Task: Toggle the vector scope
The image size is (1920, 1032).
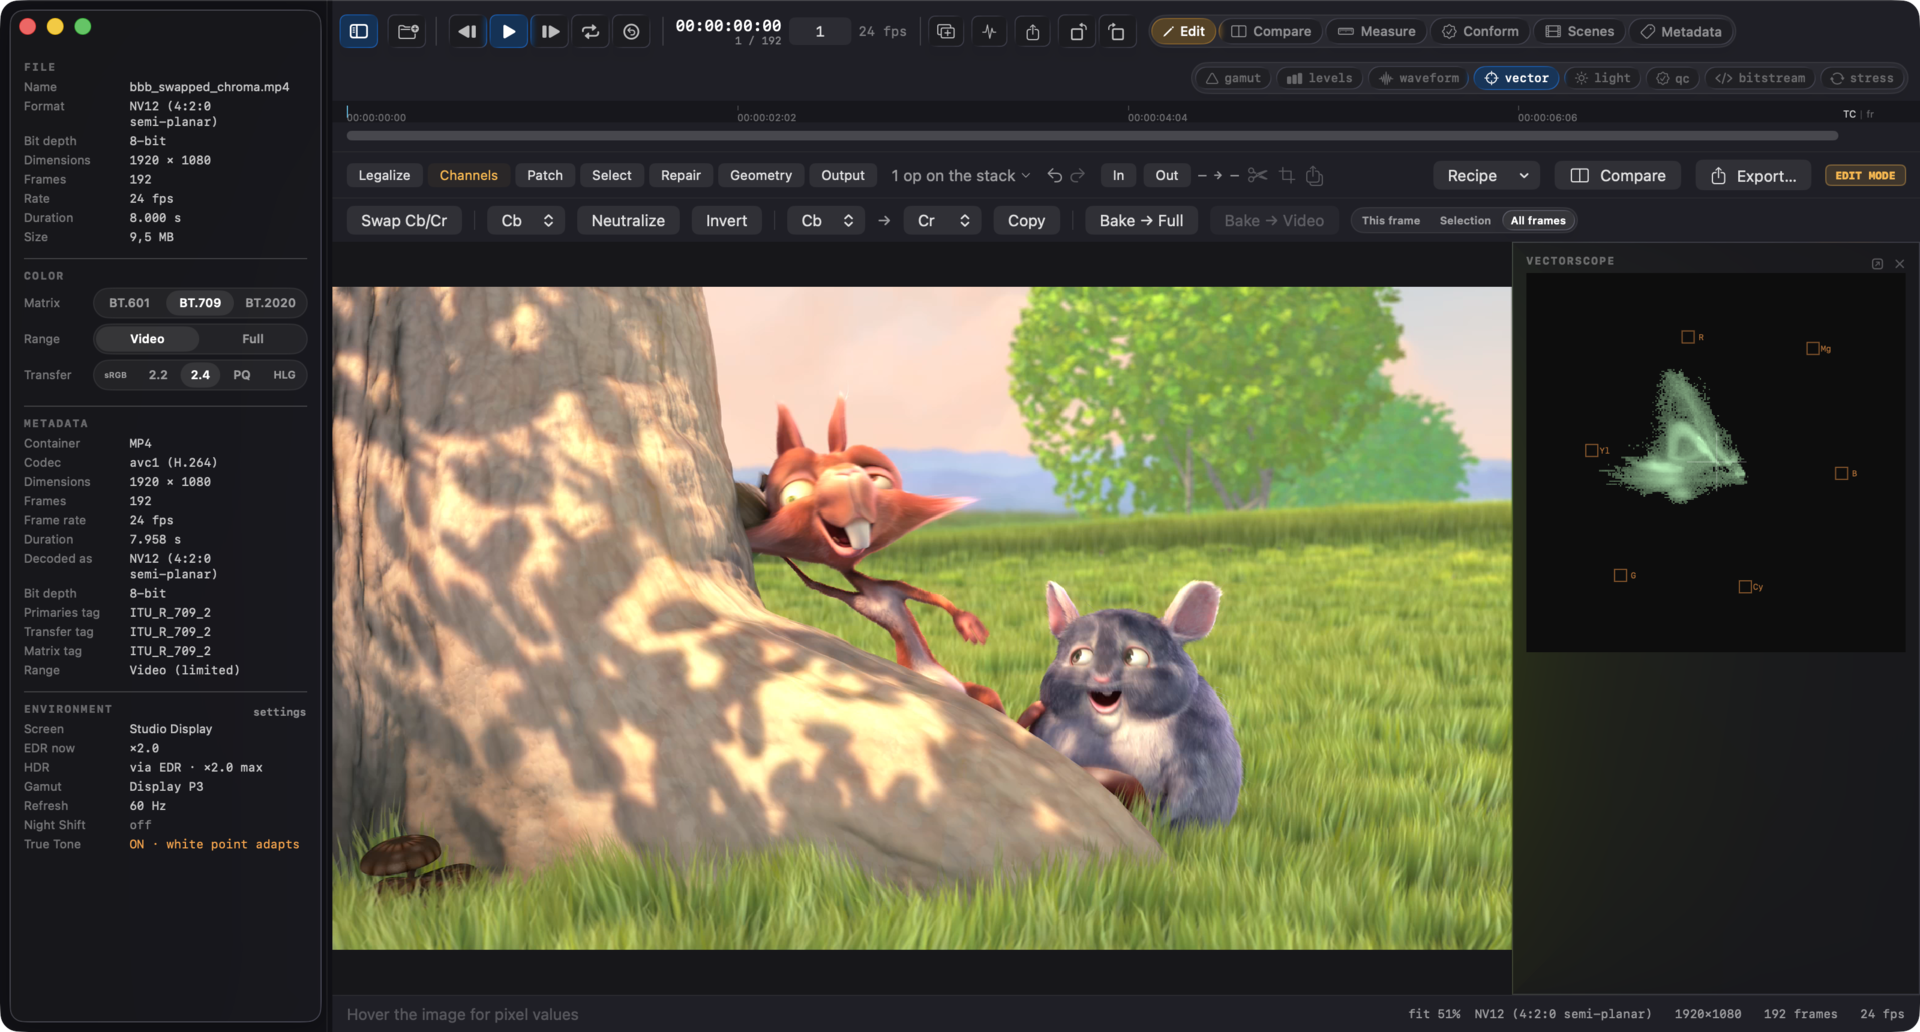Action: [1516, 78]
